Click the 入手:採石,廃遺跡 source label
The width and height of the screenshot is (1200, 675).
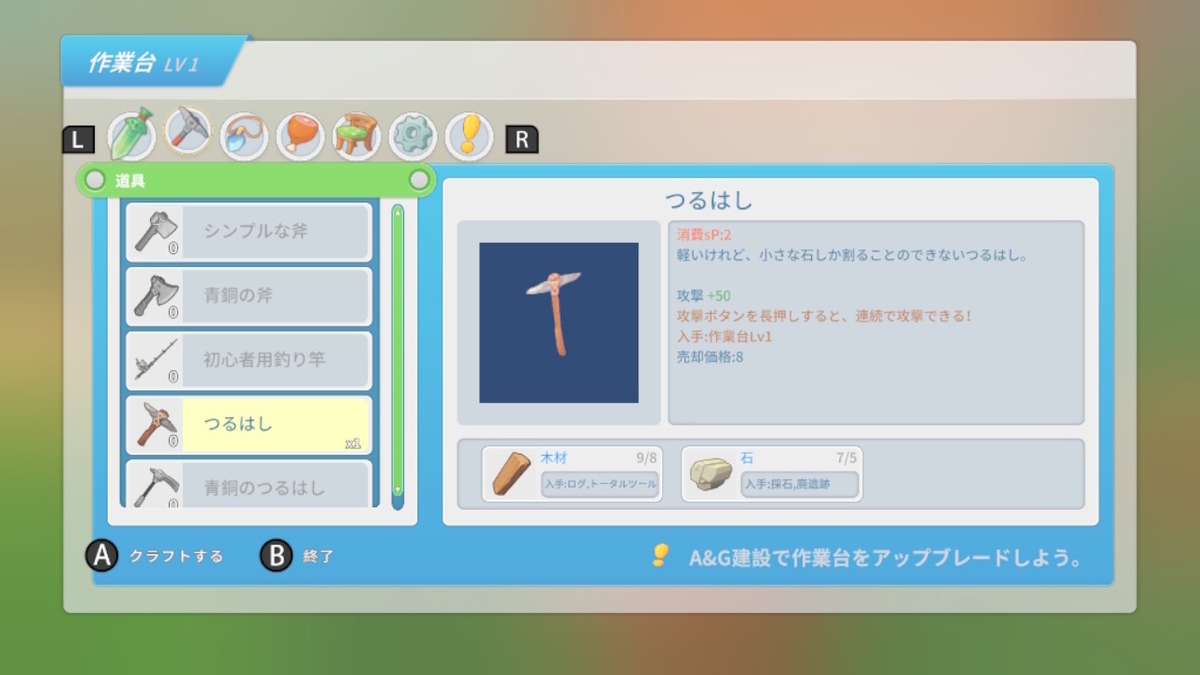(x=800, y=485)
